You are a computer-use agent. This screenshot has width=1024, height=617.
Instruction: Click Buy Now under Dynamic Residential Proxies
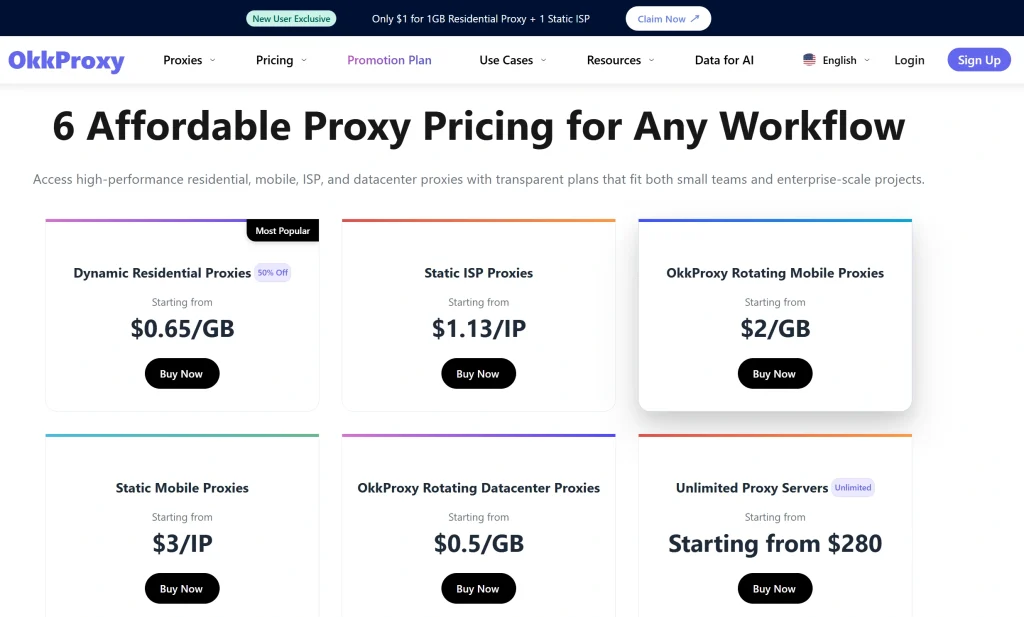(181, 373)
